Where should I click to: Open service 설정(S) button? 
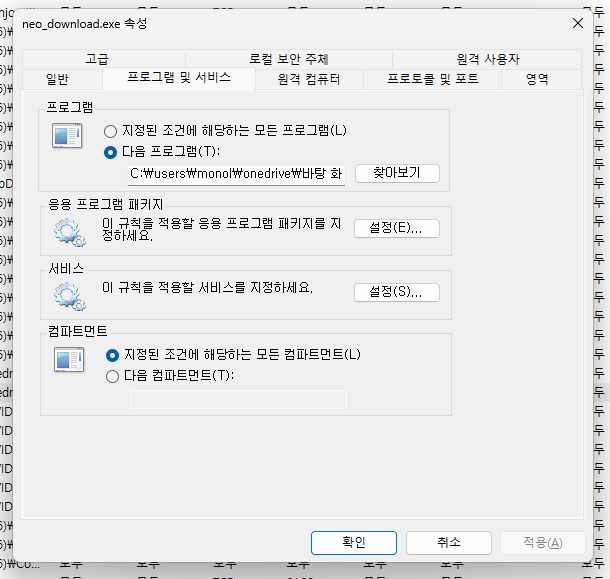click(x=396, y=292)
